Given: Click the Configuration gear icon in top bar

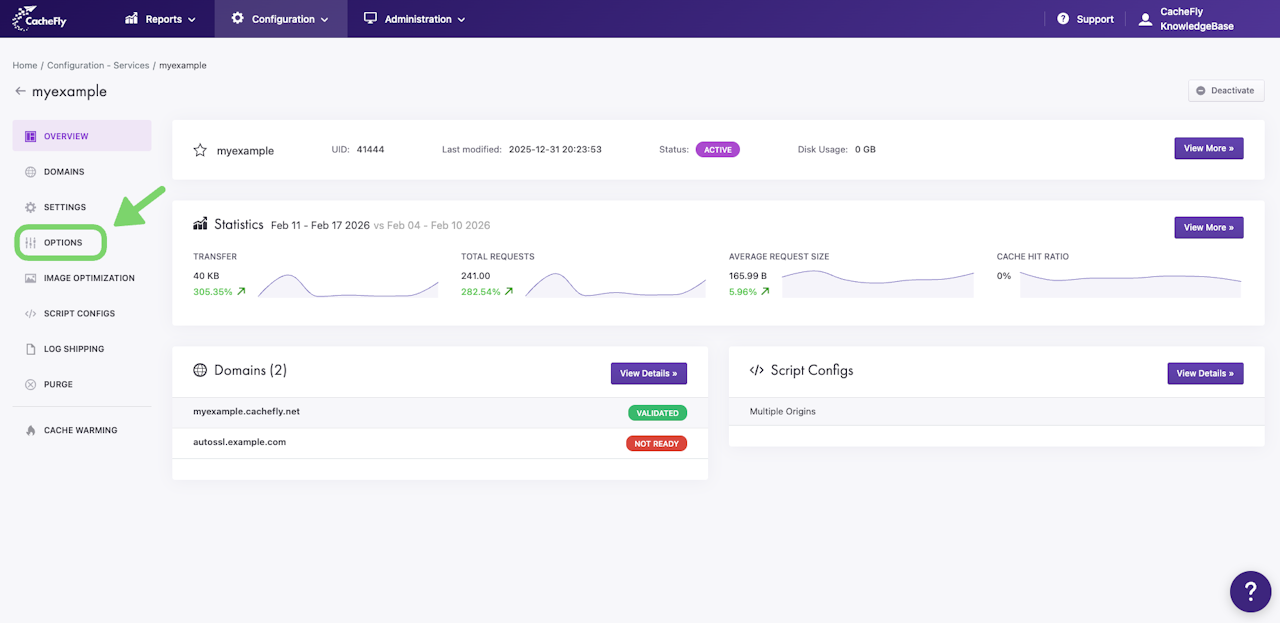Looking at the screenshot, I should 237,18.
